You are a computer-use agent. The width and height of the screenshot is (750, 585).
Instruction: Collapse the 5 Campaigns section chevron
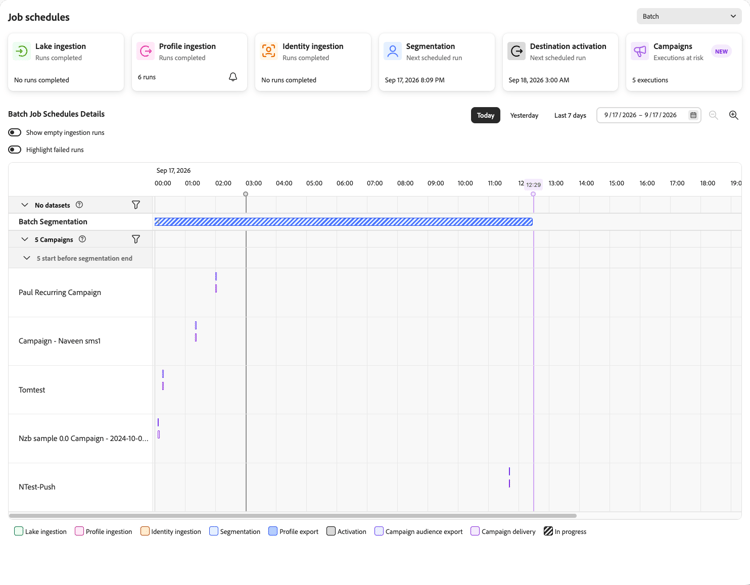[x=25, y=239]
